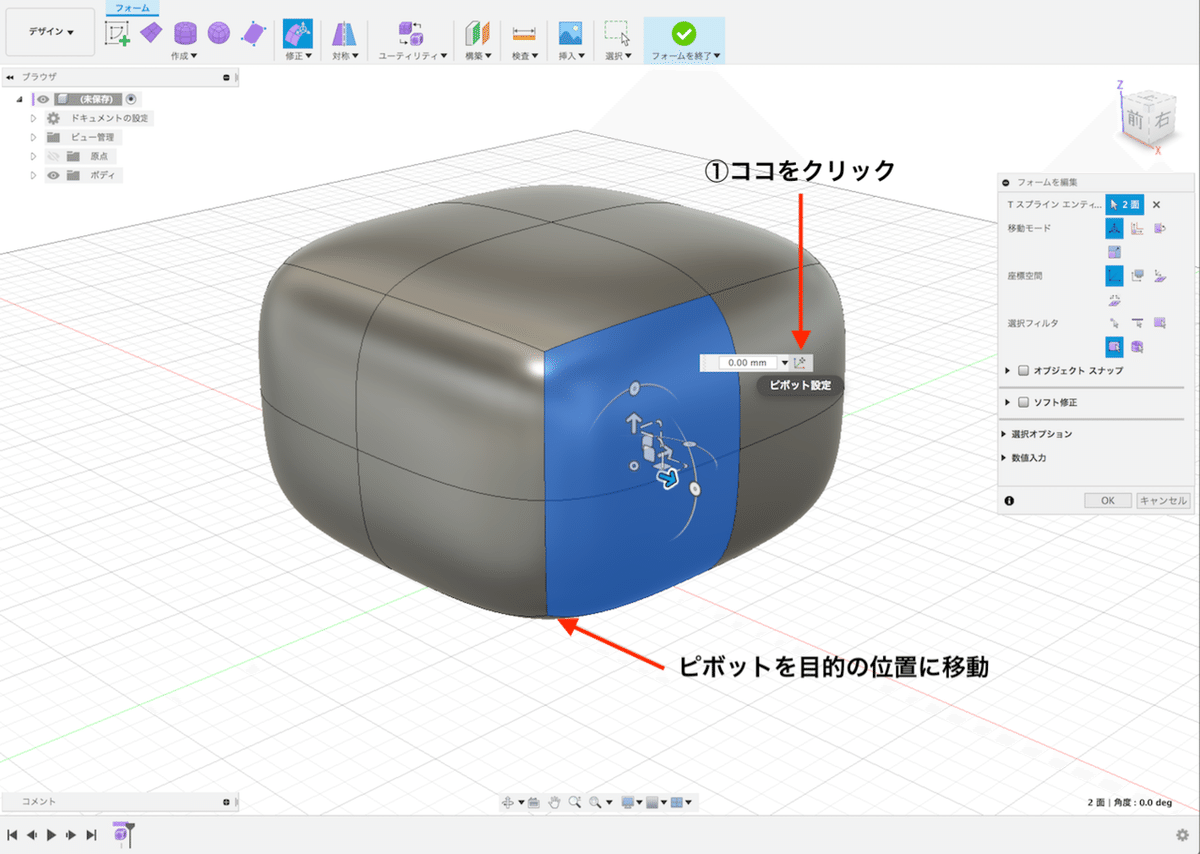Choose Translation move mode icon
The image size is (1200, 854).
pos(1137,228)
